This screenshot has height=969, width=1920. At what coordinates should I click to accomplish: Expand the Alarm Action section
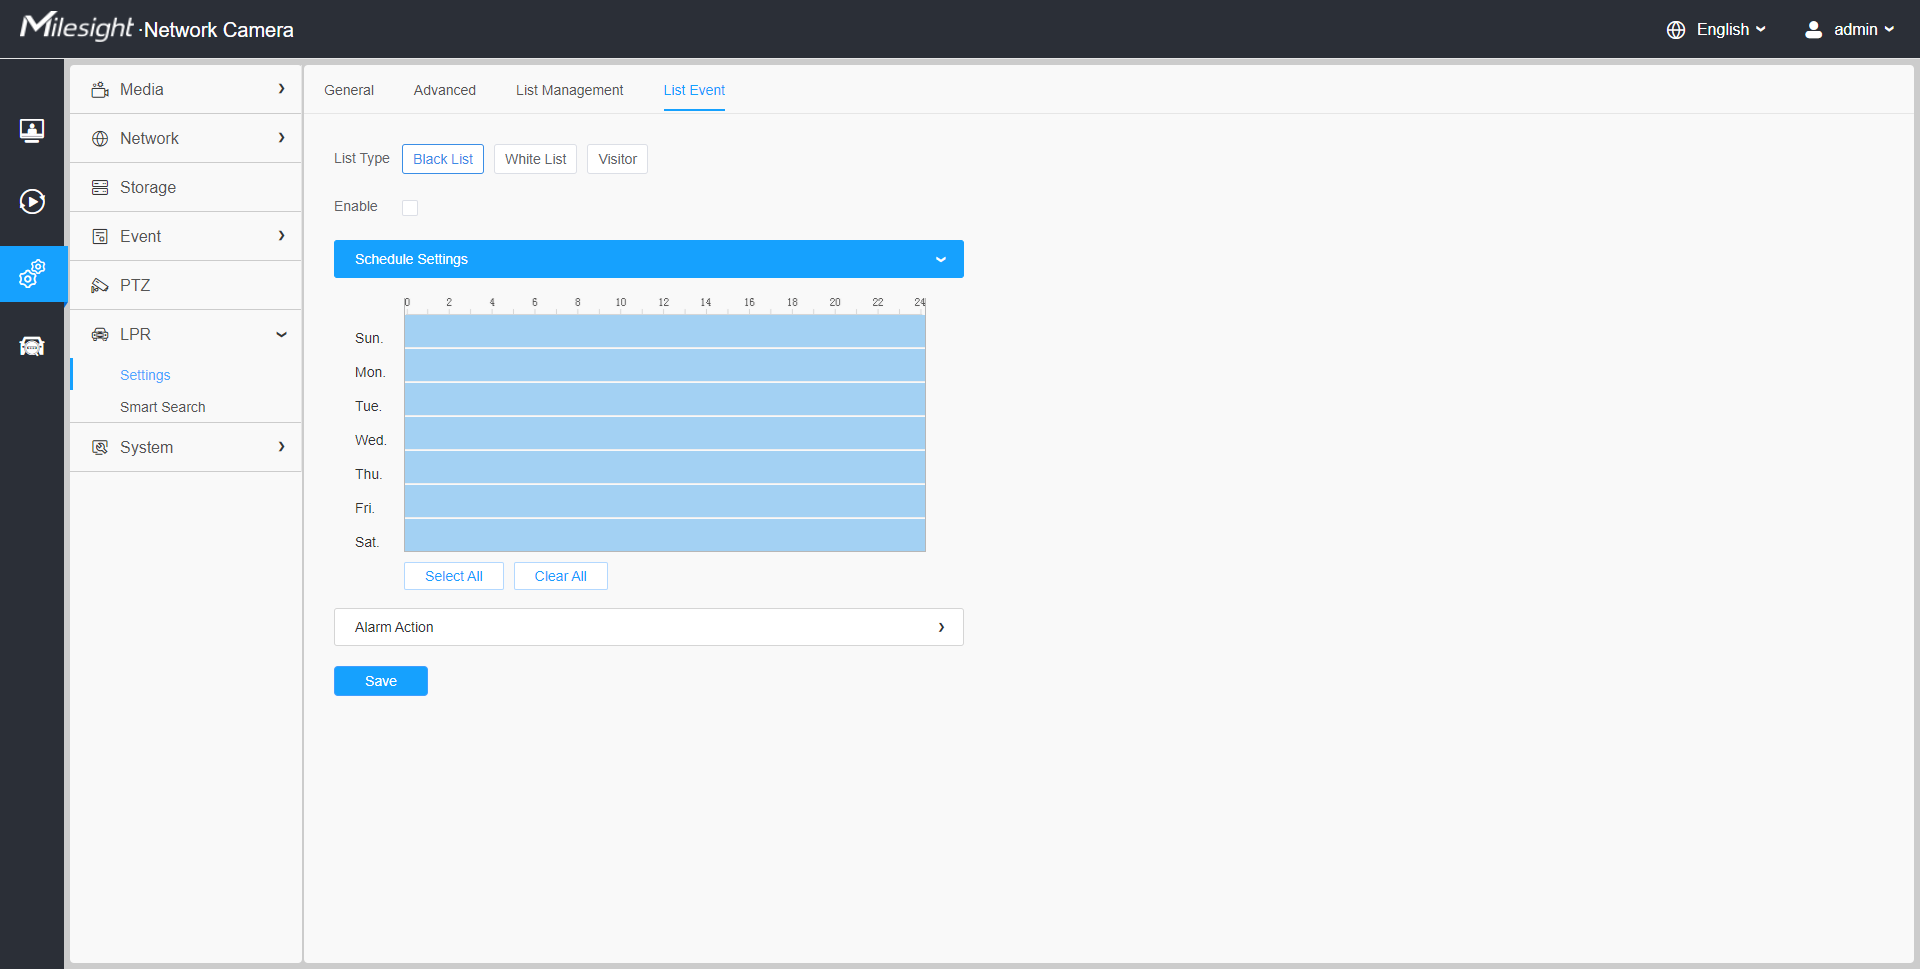648,627
